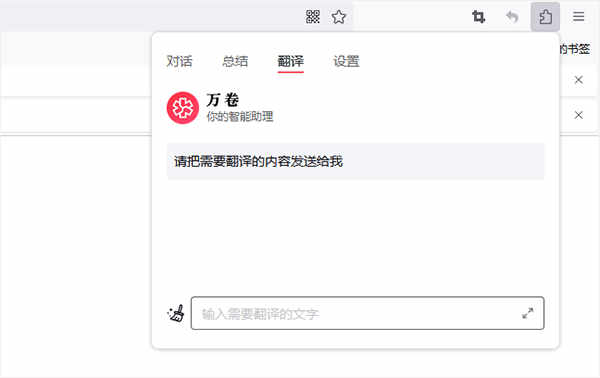Open the bookmarks label at right edge
Viewport: 600px width, 378px height.
(x=575, y=49)
